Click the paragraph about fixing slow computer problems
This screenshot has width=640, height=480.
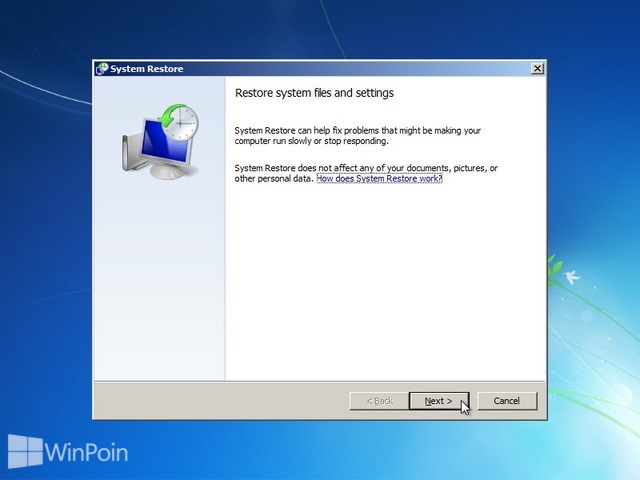pos(358,136)
